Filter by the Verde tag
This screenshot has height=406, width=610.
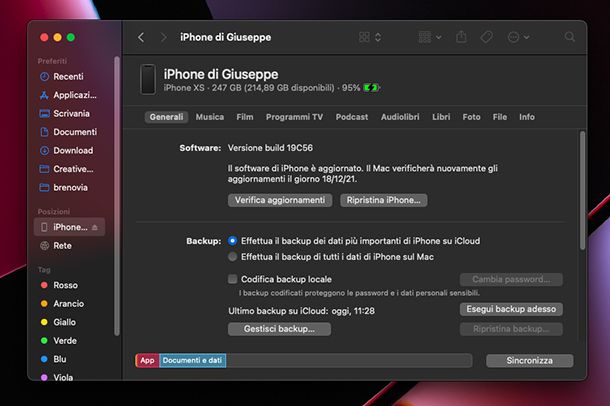[69, 341]
